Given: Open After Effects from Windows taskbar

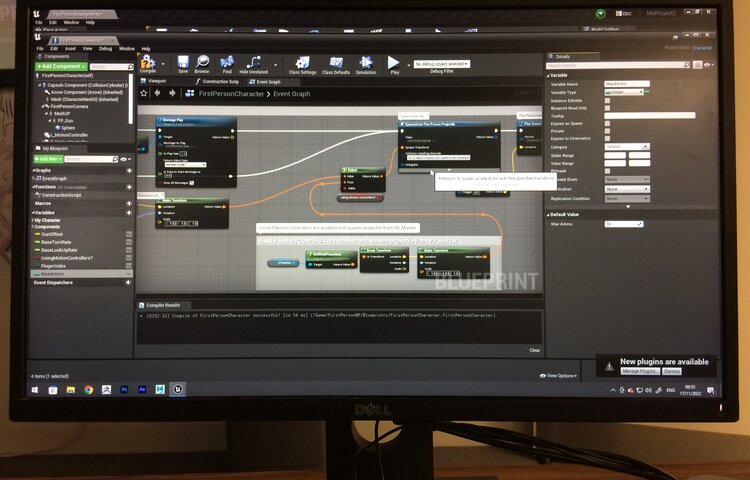Looking at the screenshot, I should tap(142, 390).
